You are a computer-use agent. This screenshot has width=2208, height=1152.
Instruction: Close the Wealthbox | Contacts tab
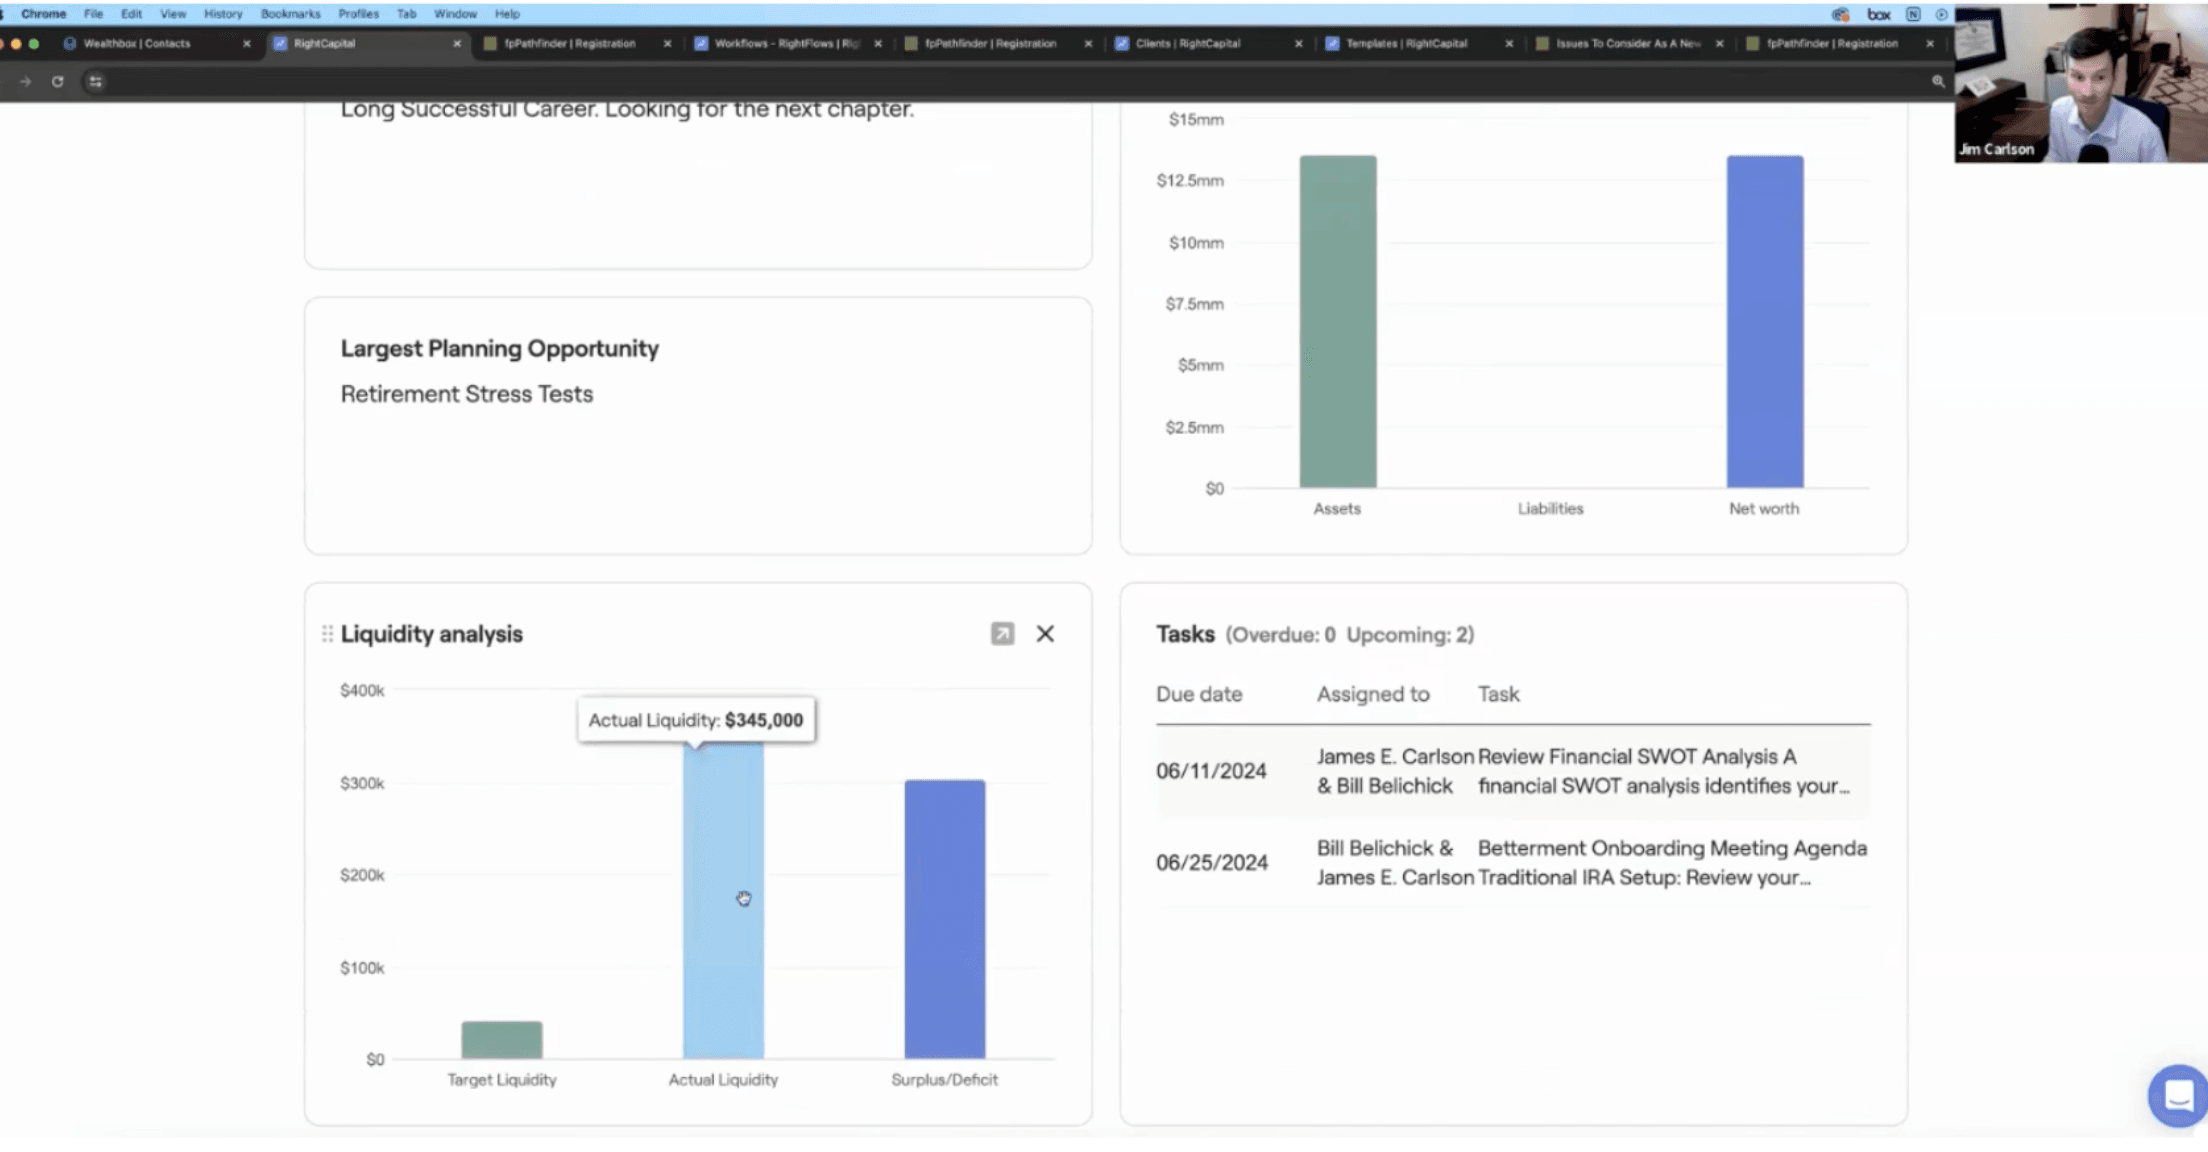[247, 44]
